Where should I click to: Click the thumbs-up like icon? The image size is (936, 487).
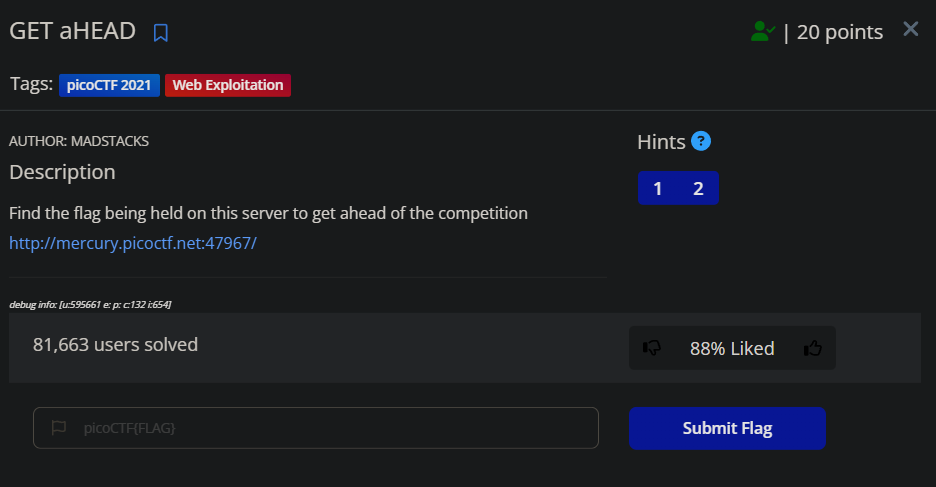coord(812,347)
